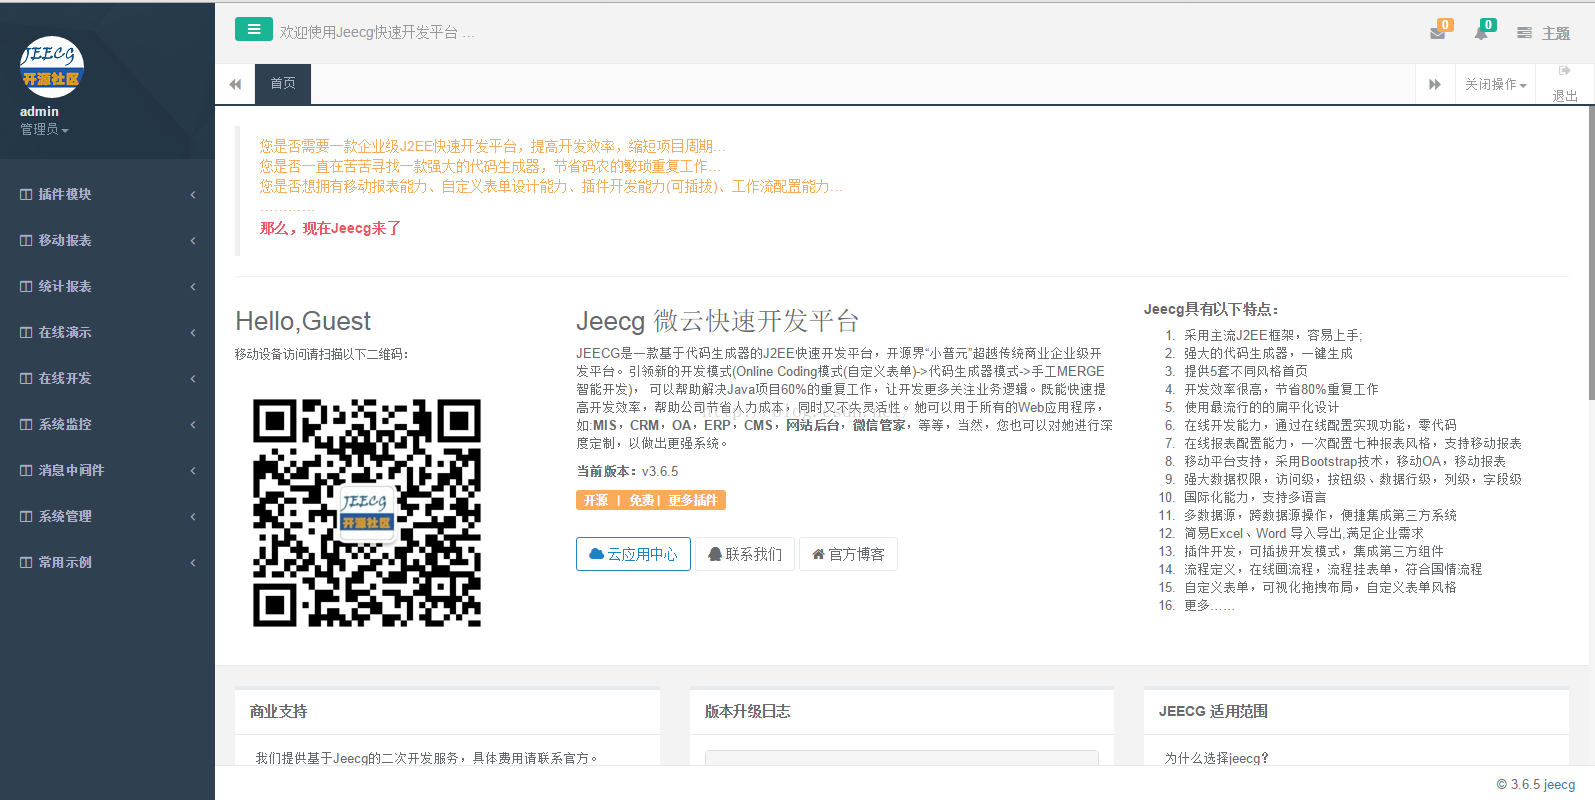The width and height of the screenshot is (1595, 800).
Task: Expand the 插件模块 chevron arrow
Action: coord(193,195)
